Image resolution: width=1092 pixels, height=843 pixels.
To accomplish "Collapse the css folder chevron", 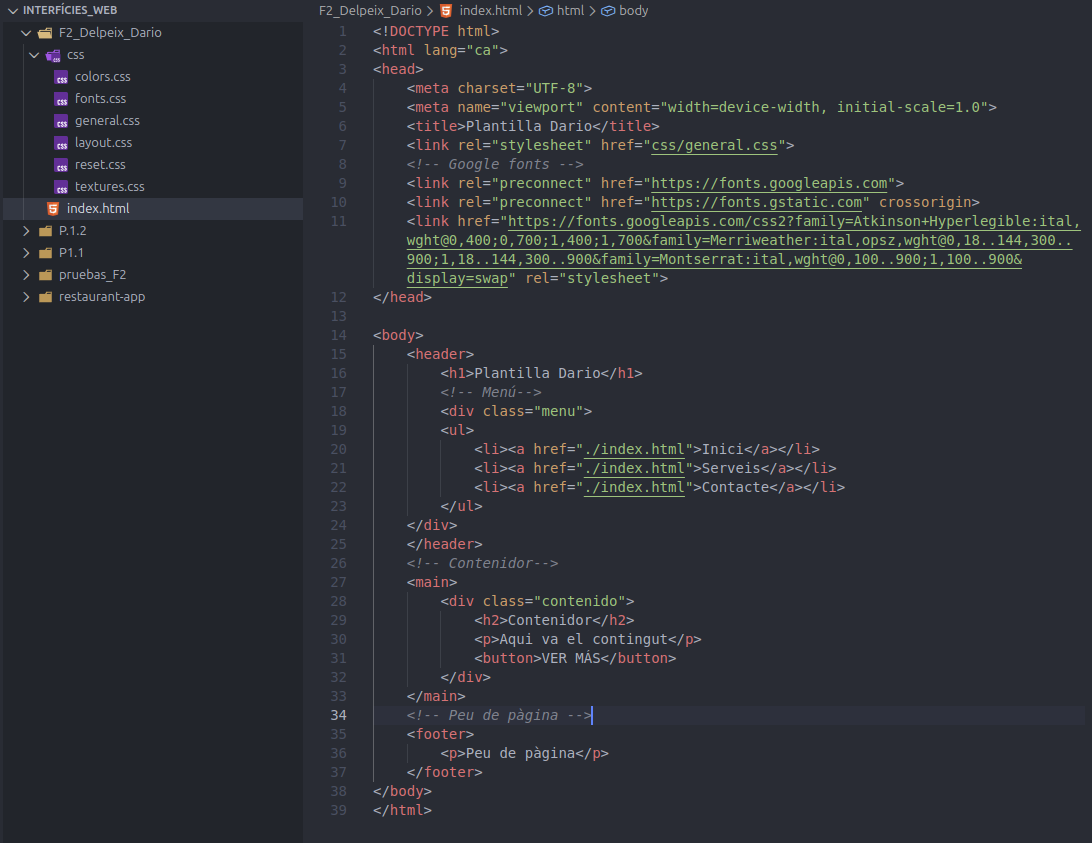I will (35, 55).
